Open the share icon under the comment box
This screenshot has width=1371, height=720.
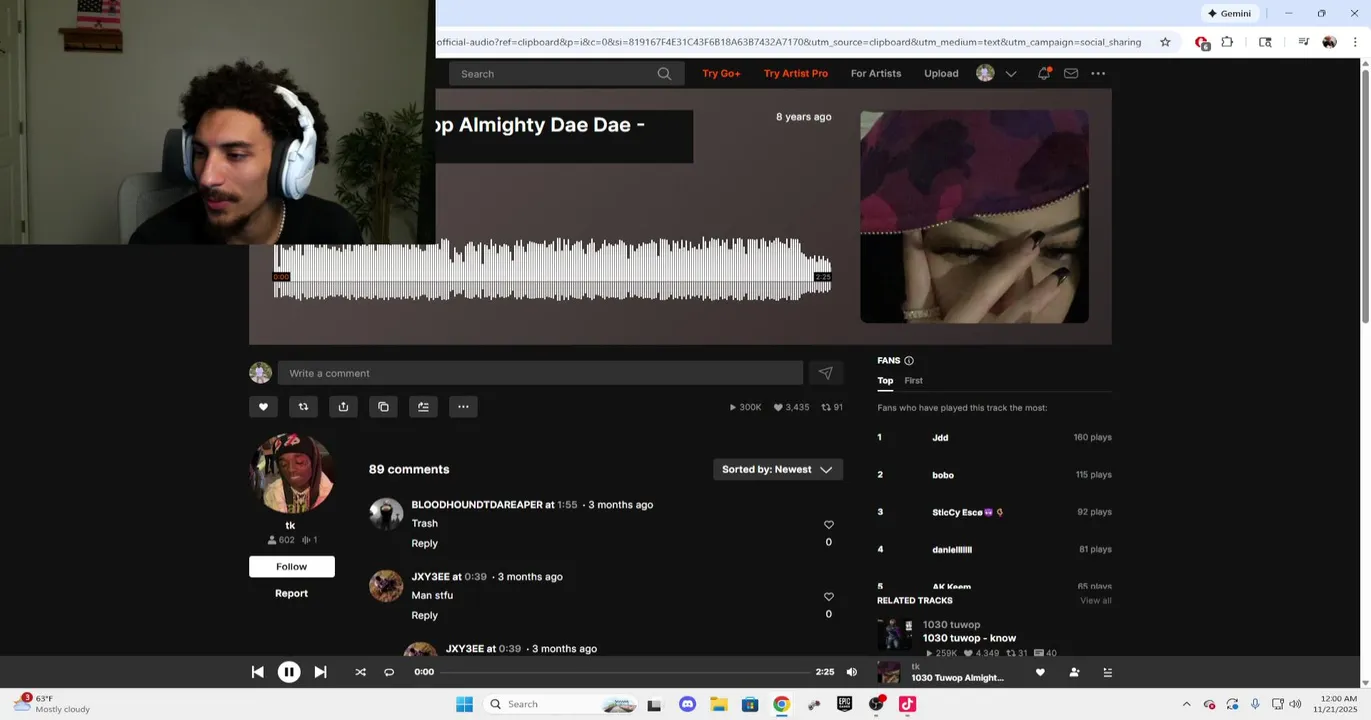pyautogui.click(x=343, y=407)
